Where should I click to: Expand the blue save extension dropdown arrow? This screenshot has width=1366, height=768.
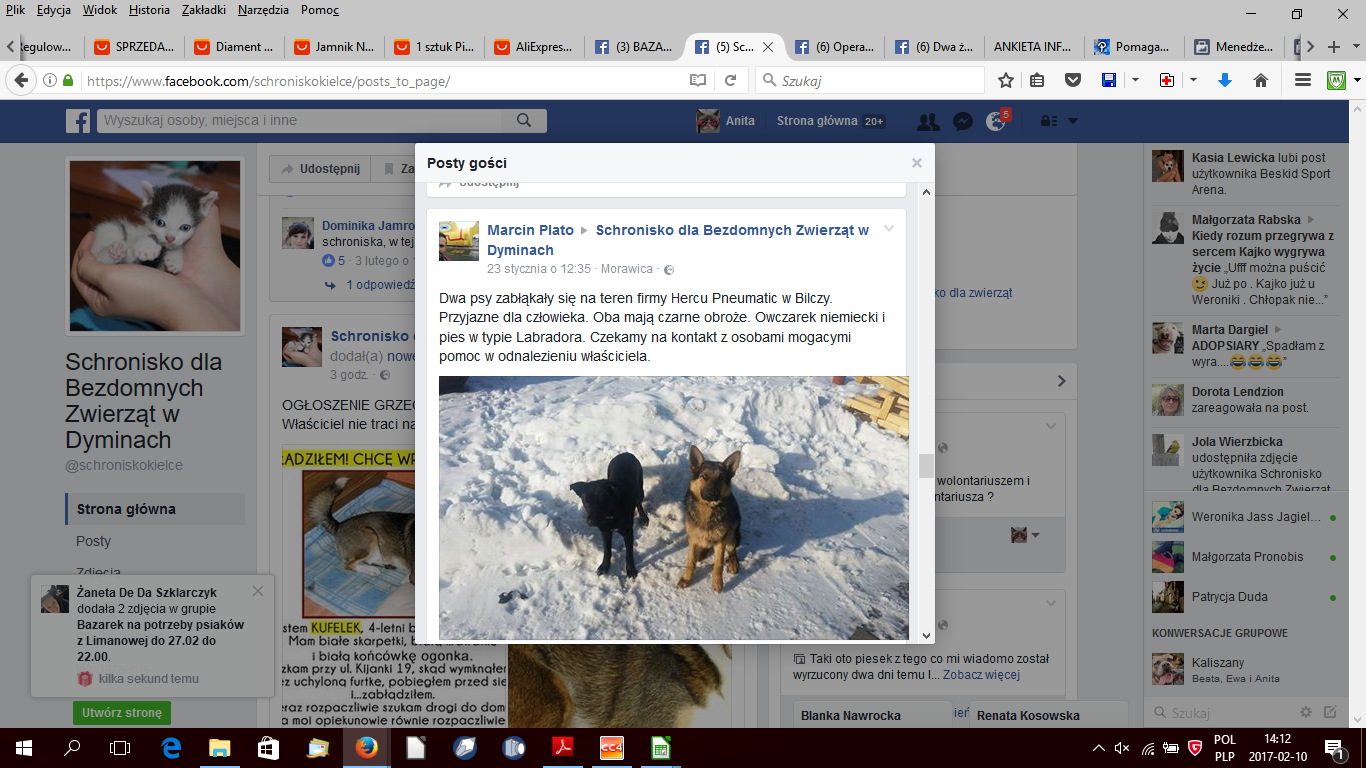(x=1135, y=80)
